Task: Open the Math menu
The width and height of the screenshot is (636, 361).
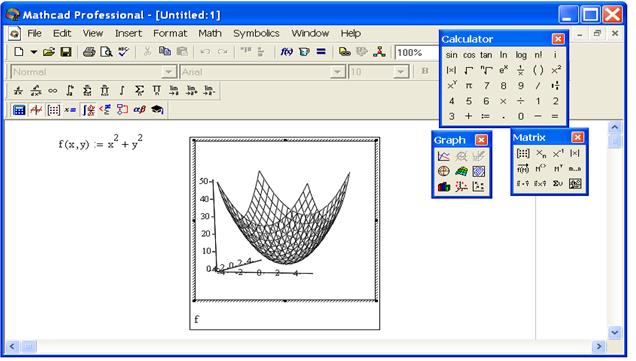Action: (210, 33)
